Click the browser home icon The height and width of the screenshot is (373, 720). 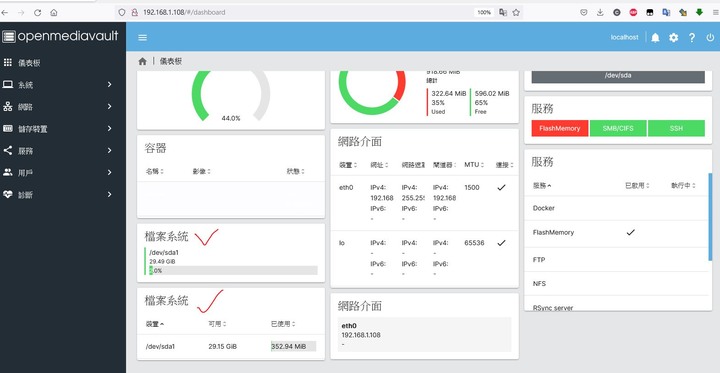coord(54,13)
